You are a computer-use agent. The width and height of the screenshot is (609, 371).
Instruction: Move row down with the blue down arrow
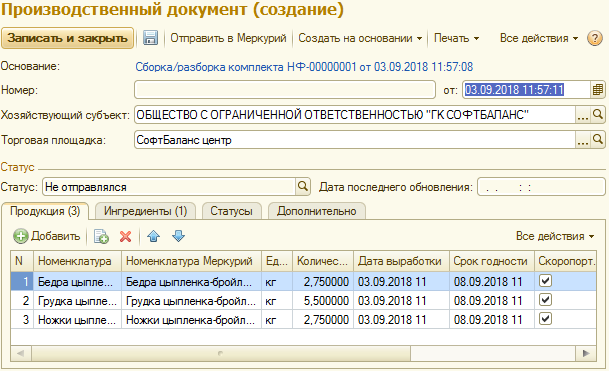[178, 236]
